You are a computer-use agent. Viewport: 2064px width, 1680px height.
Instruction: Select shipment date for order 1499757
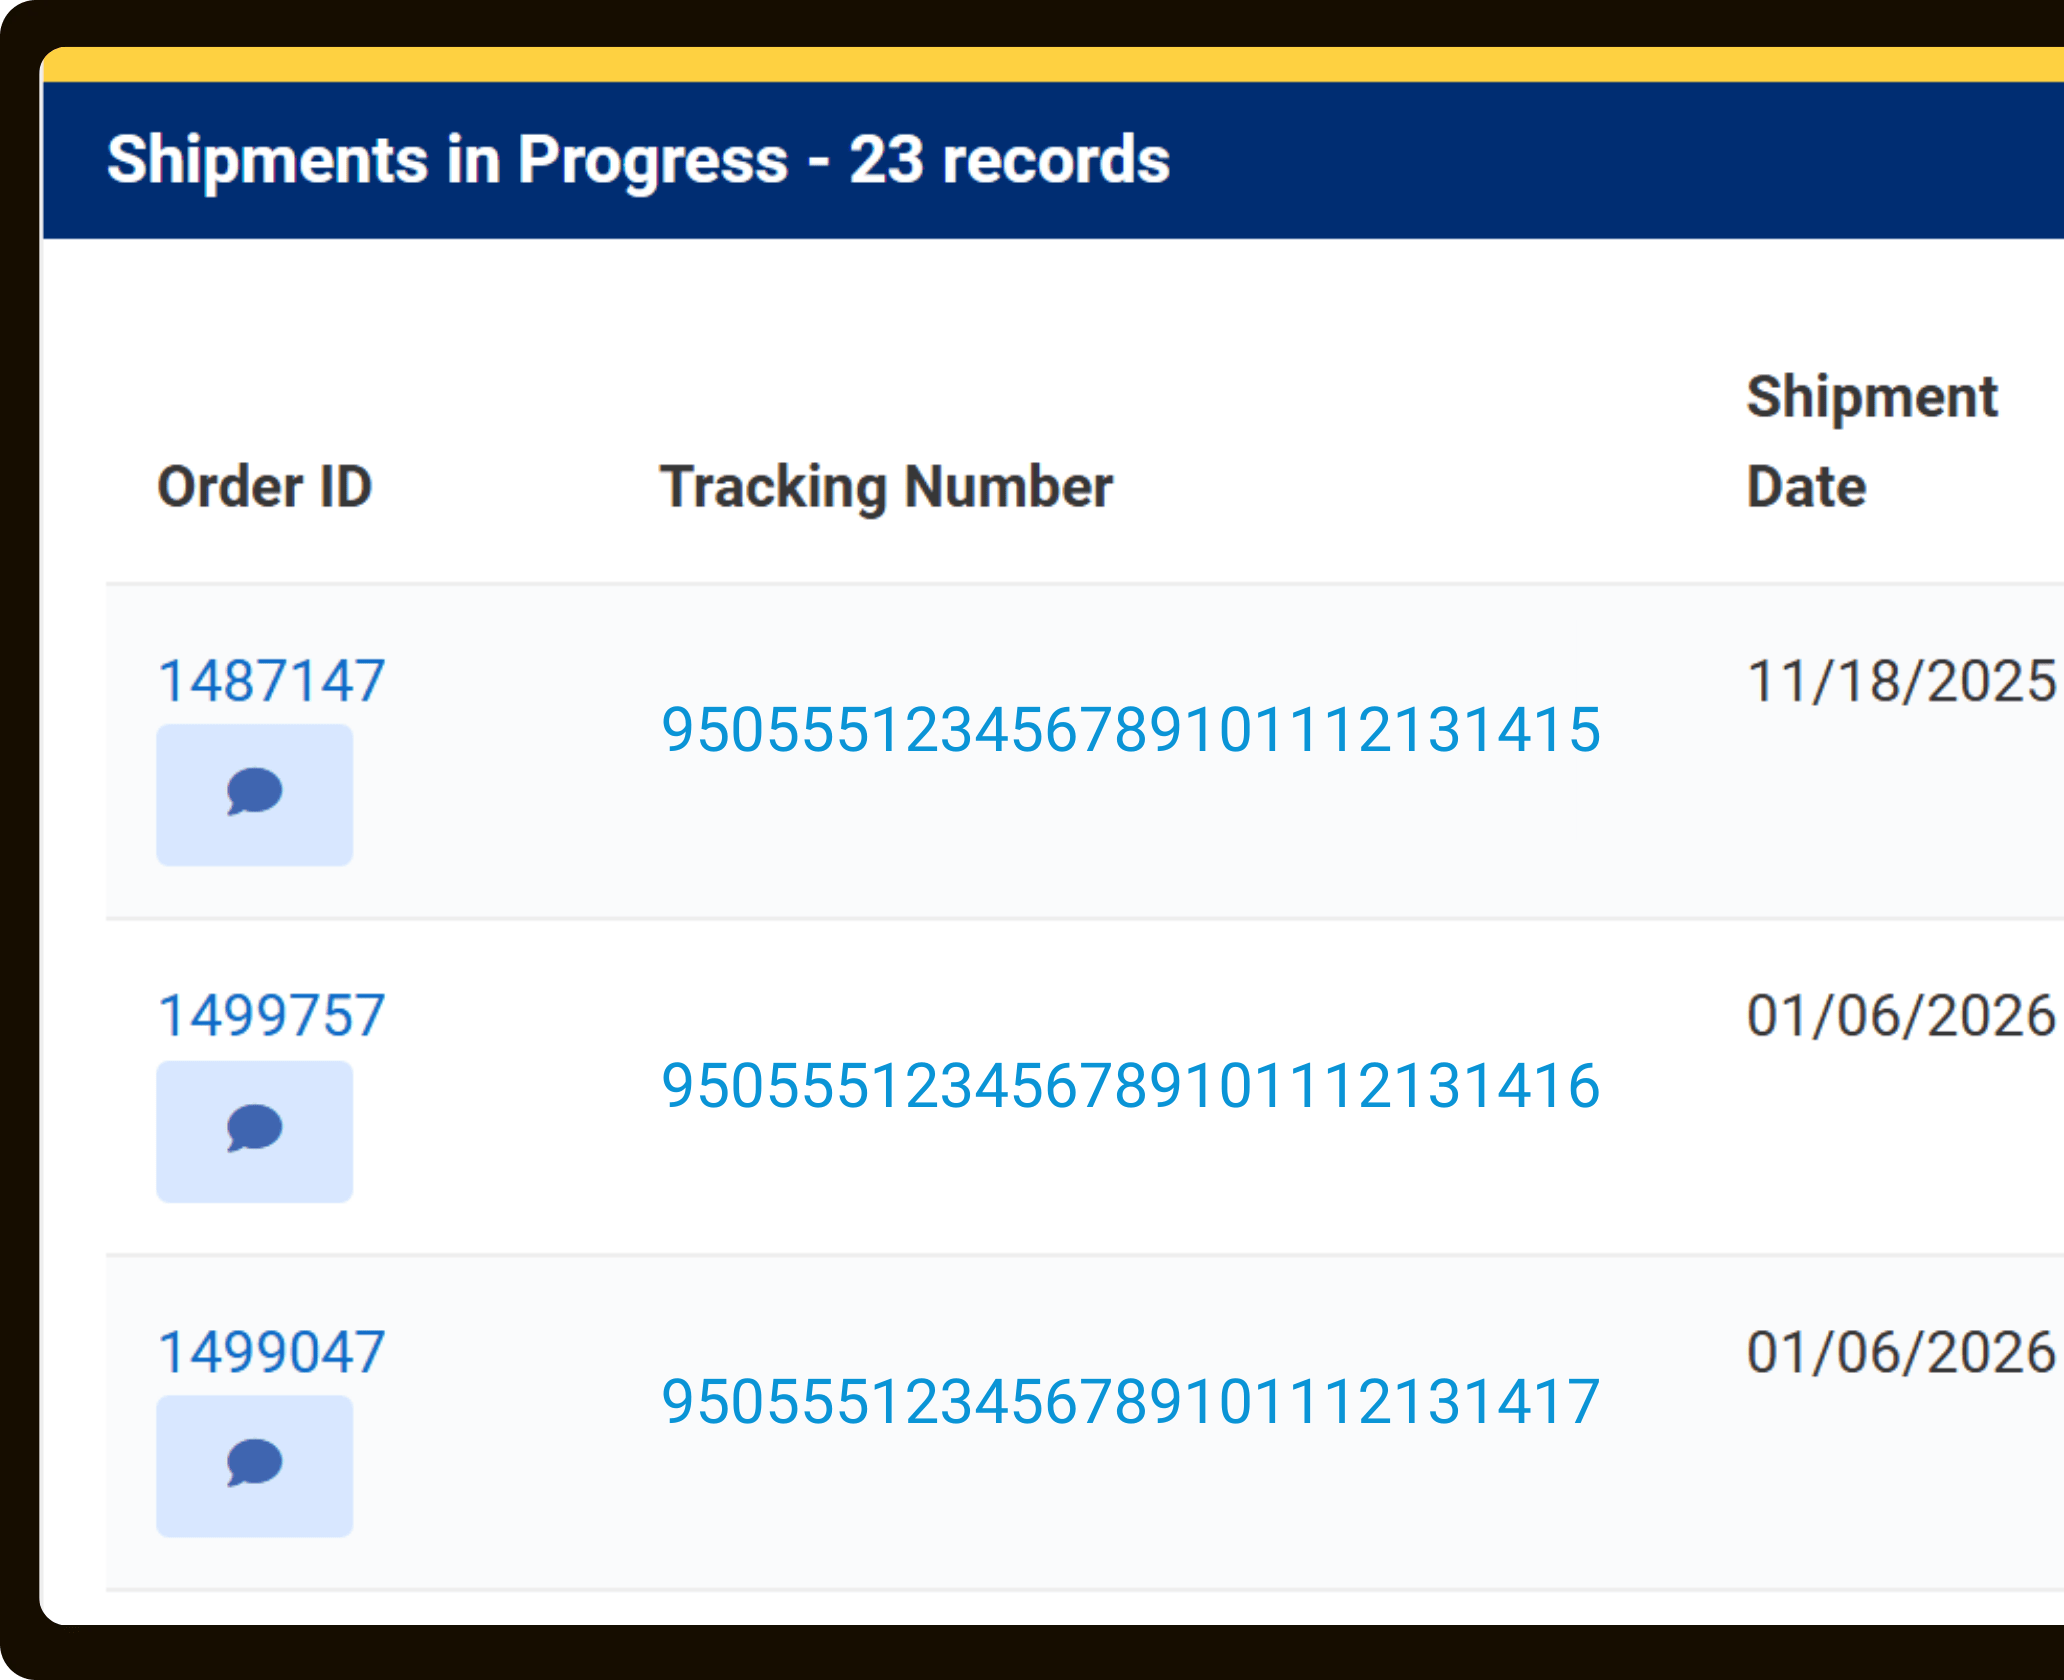[x=1900, y=1016]
